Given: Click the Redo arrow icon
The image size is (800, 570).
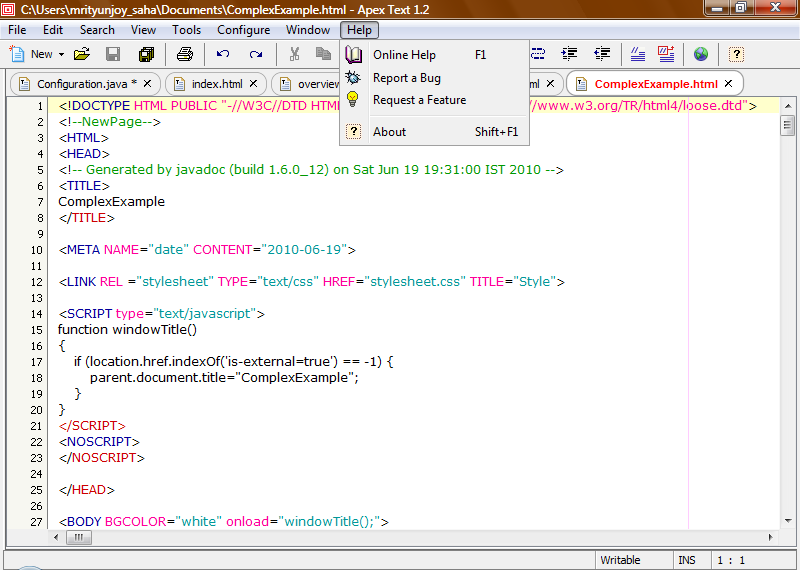Looking at the screenshot, I should coord(256,54).
